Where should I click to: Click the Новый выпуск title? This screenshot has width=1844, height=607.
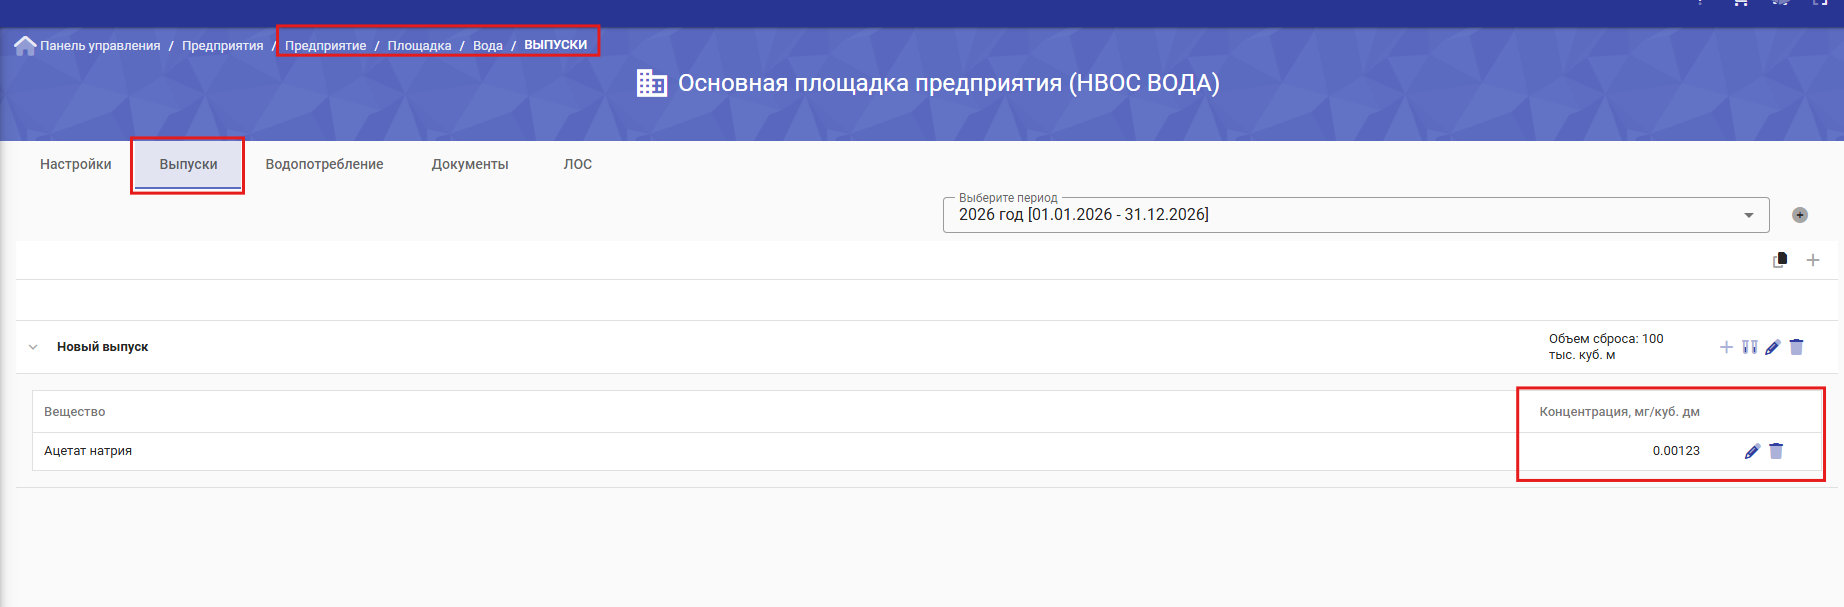pos(102,347)
